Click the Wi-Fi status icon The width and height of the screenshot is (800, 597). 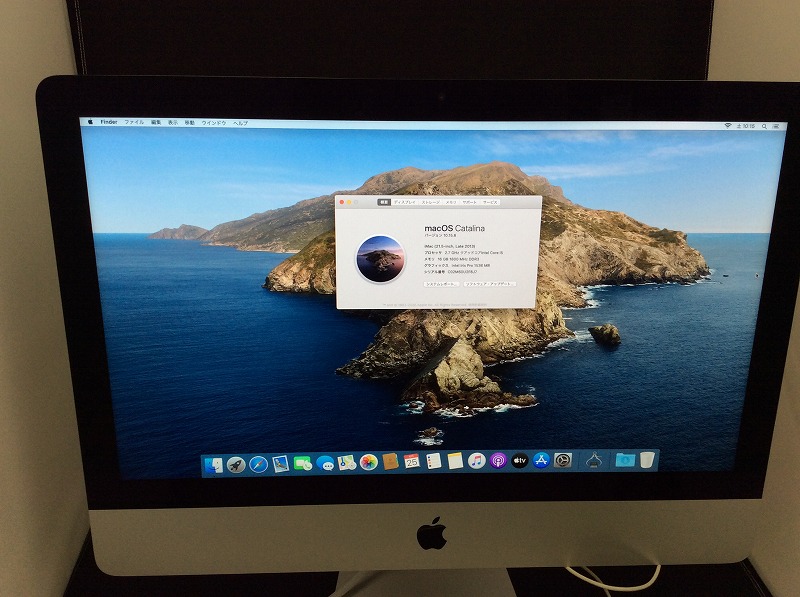[x=728, y=126]
